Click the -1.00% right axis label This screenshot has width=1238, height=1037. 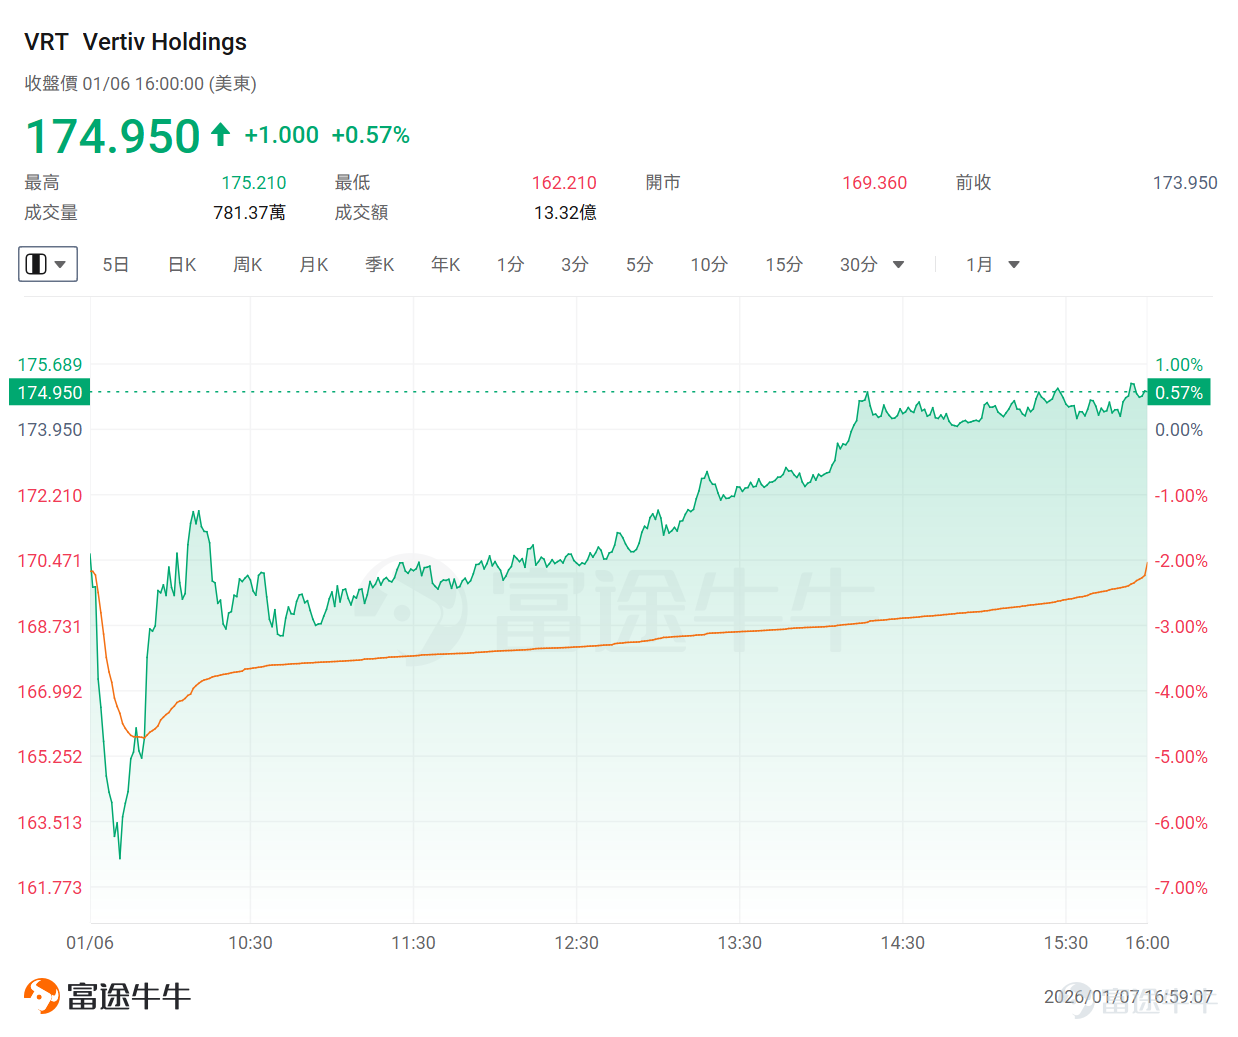pos(1181,496)
